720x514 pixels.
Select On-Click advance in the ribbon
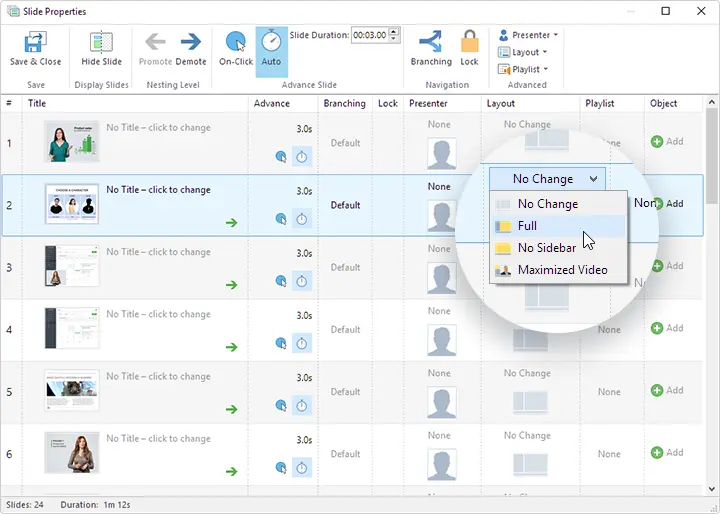236,49
